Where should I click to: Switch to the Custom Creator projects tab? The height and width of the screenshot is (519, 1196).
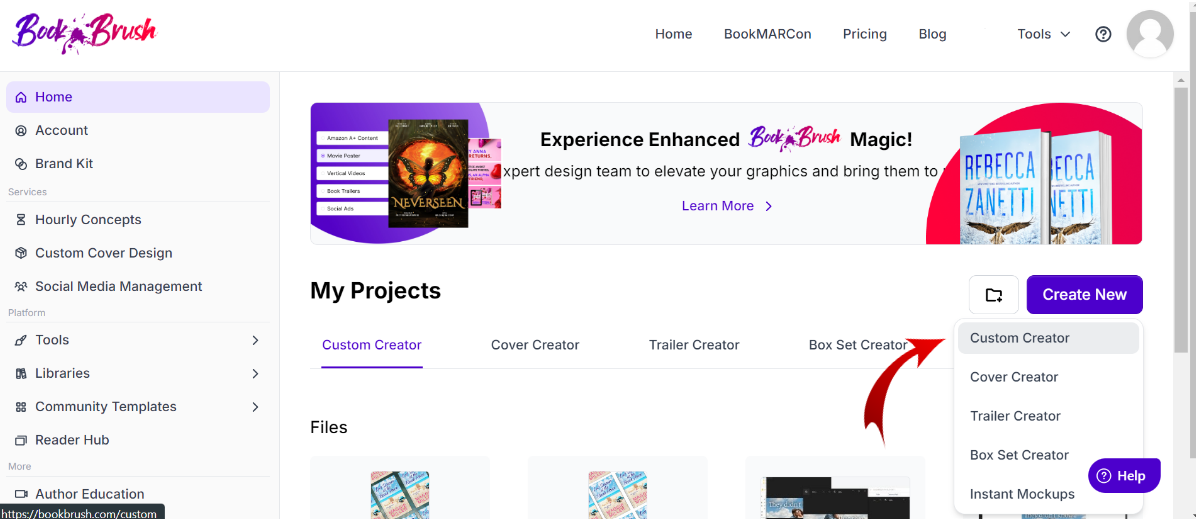pyautogui.click(x=371, y=345)
